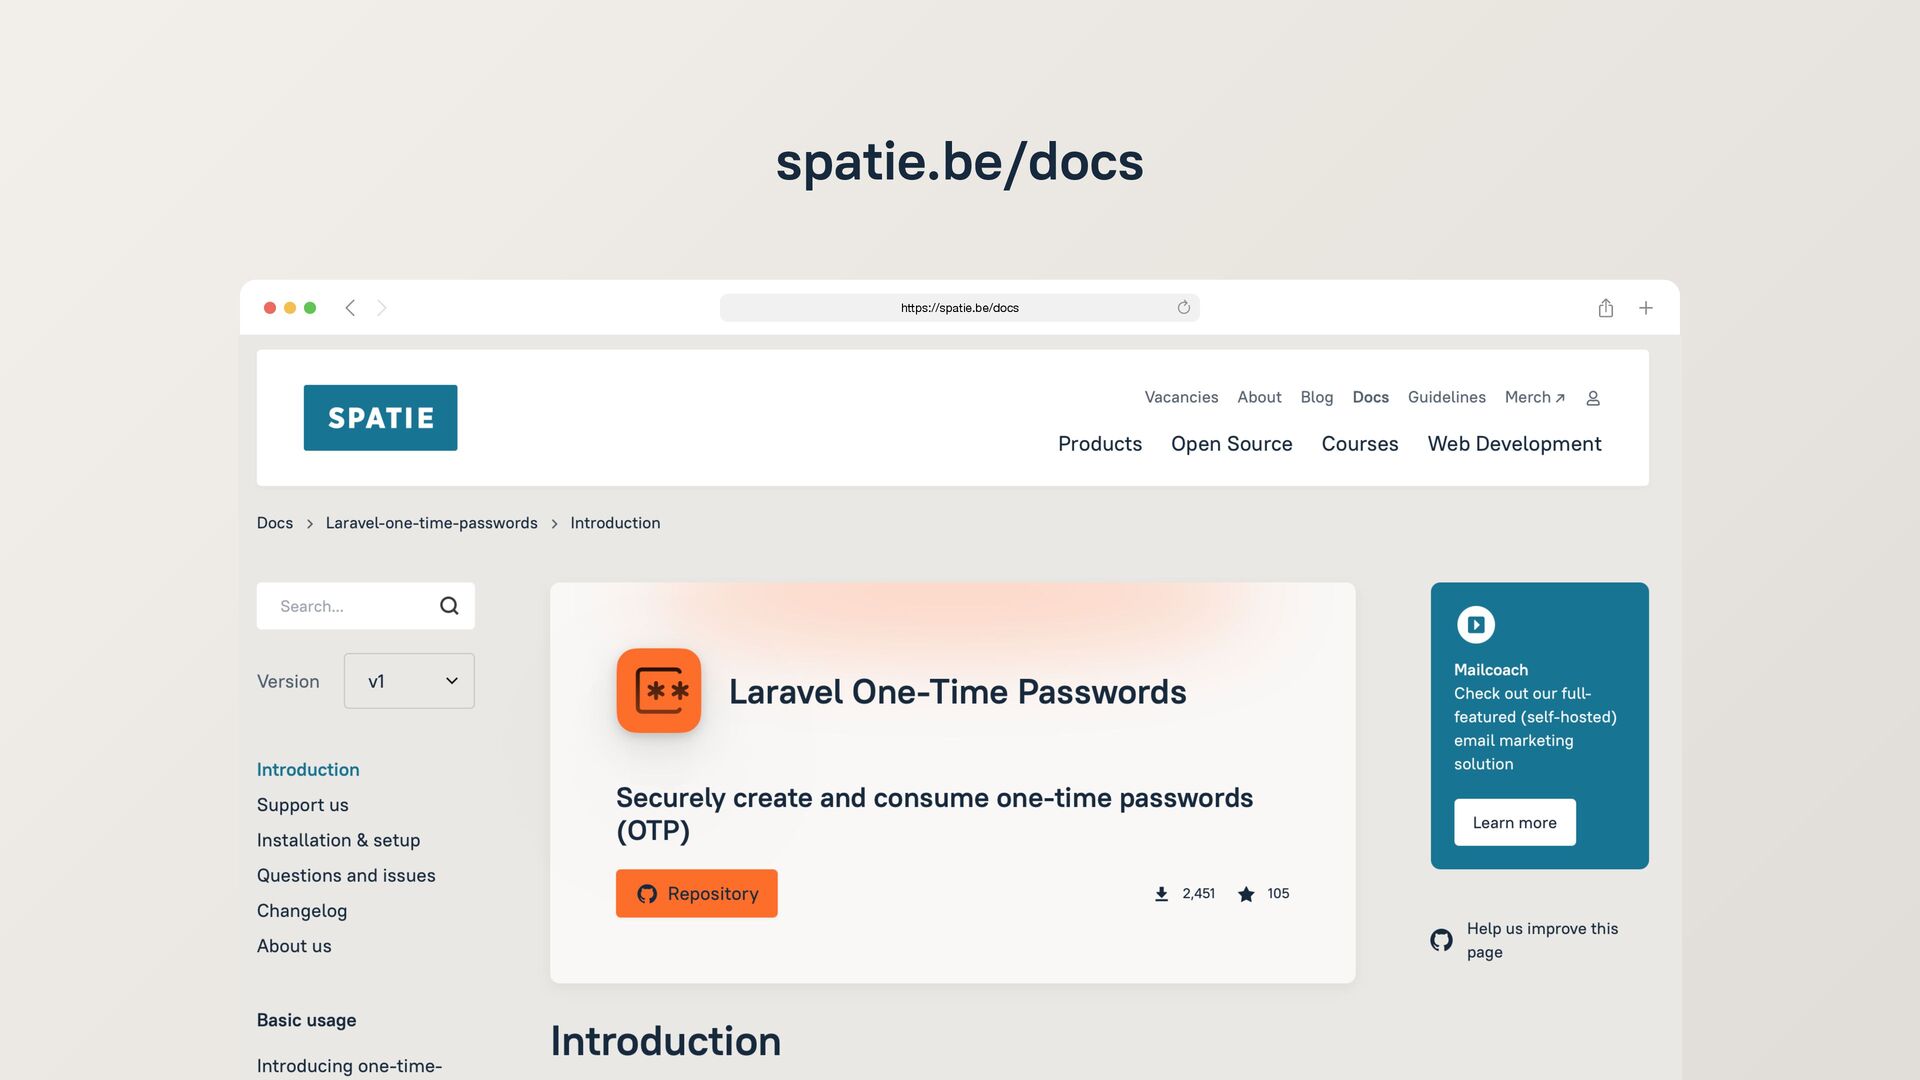Open a new tab with the plus icon
Image resolution: width=1920 pixels, height=1080 pixels.
(1645, 308)
